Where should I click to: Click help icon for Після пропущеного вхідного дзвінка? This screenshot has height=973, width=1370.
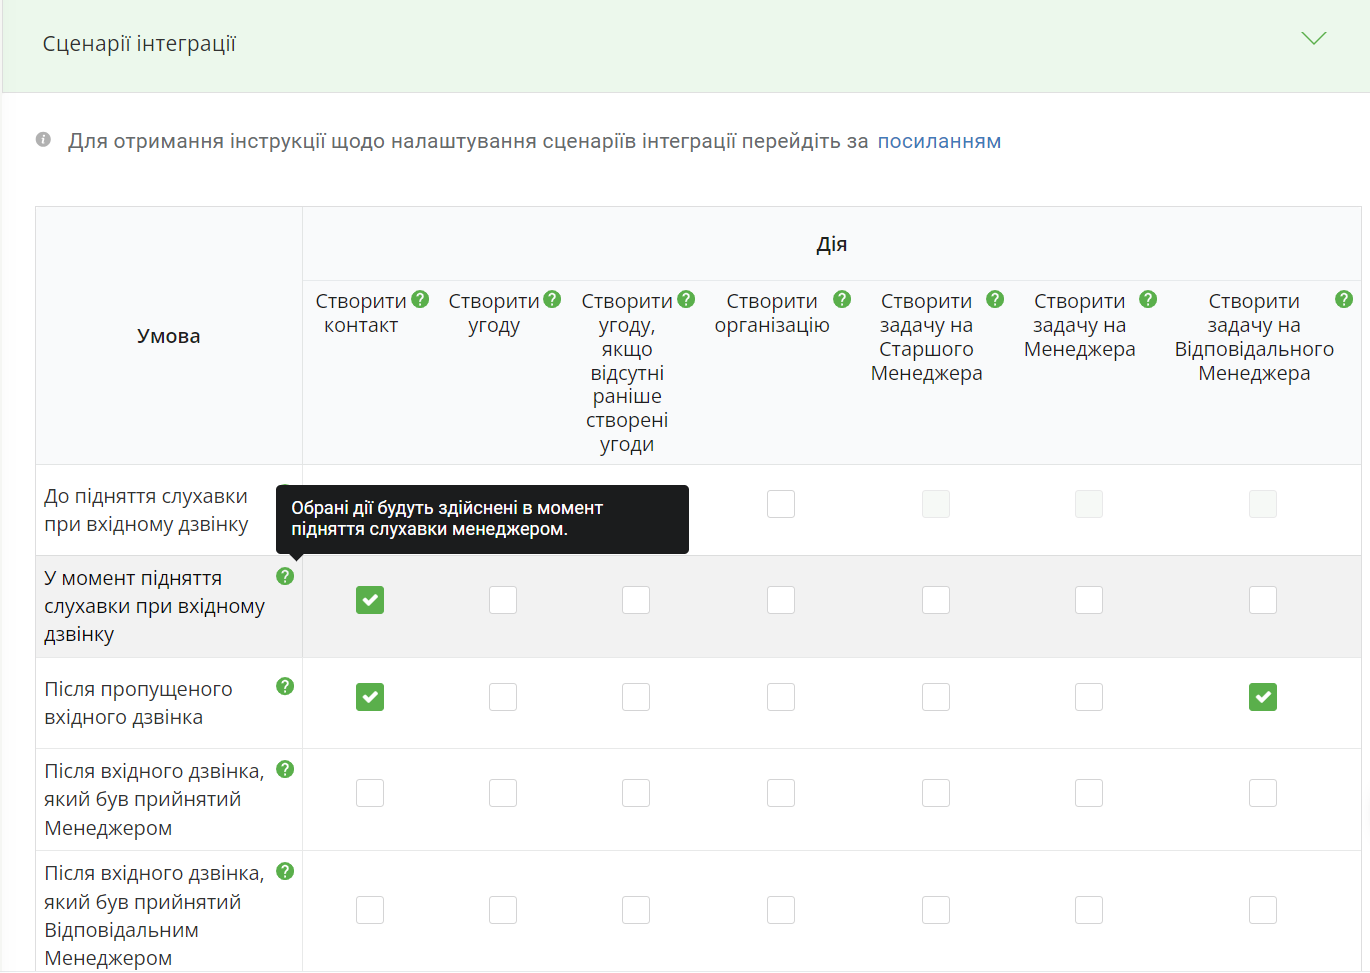[x=285, y=686]
